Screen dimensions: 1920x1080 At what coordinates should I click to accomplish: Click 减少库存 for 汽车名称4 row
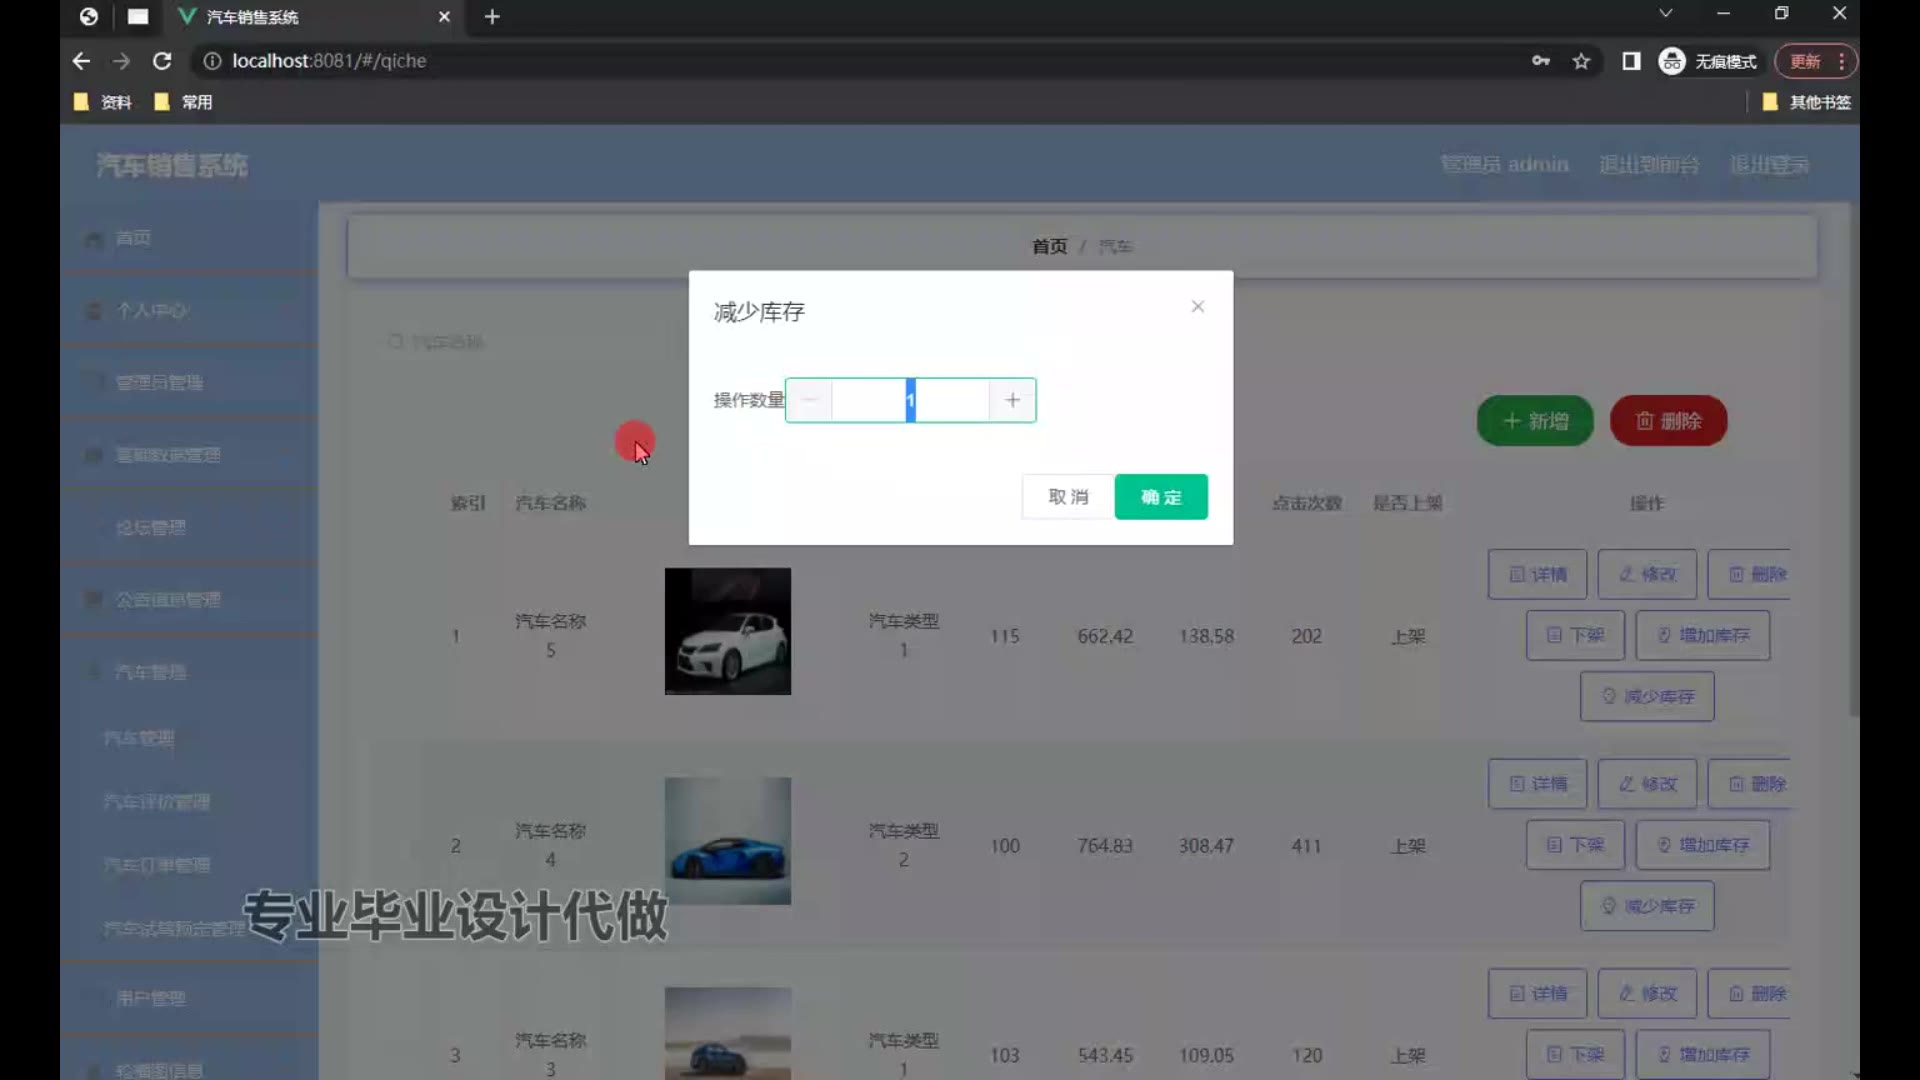coord(1647,906)
